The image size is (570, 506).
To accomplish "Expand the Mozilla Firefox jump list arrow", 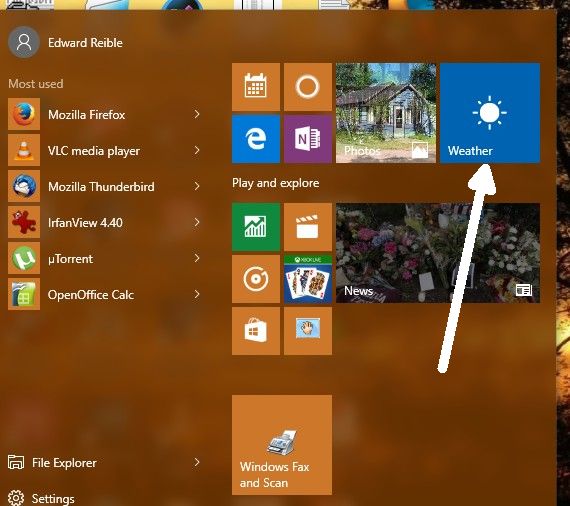I will tap(197, 114).
